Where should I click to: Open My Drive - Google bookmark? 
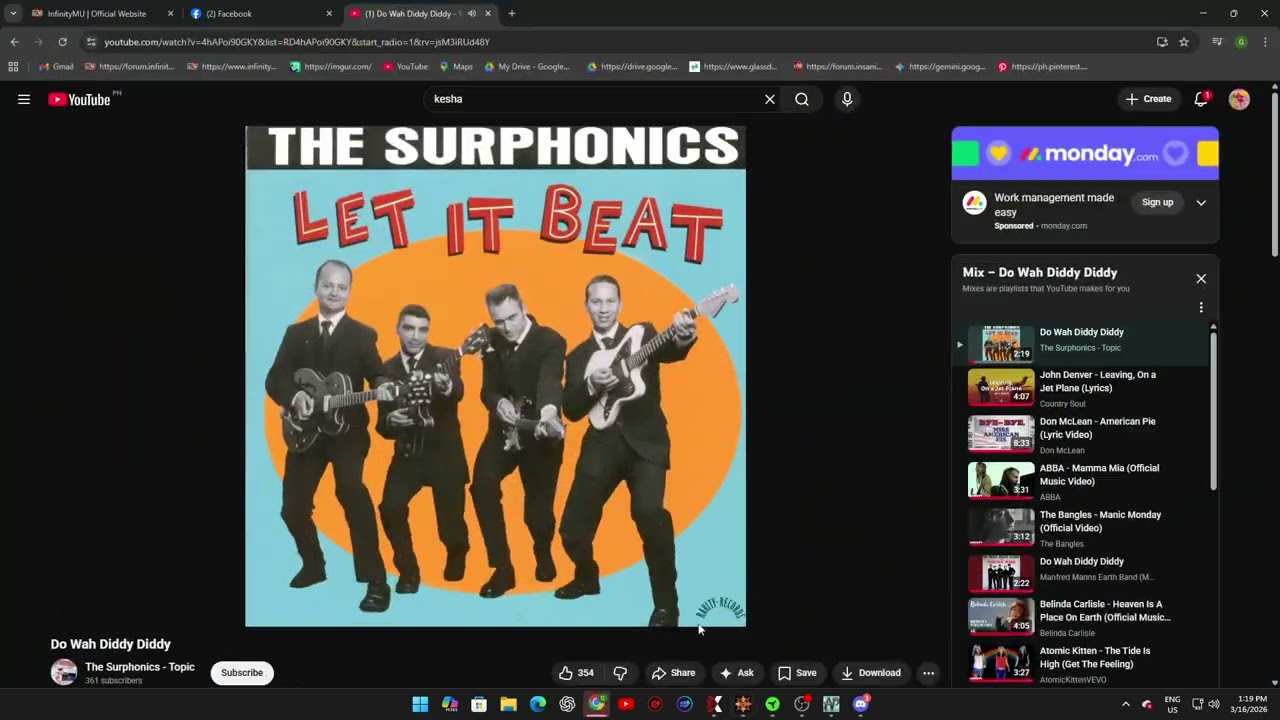527,67
